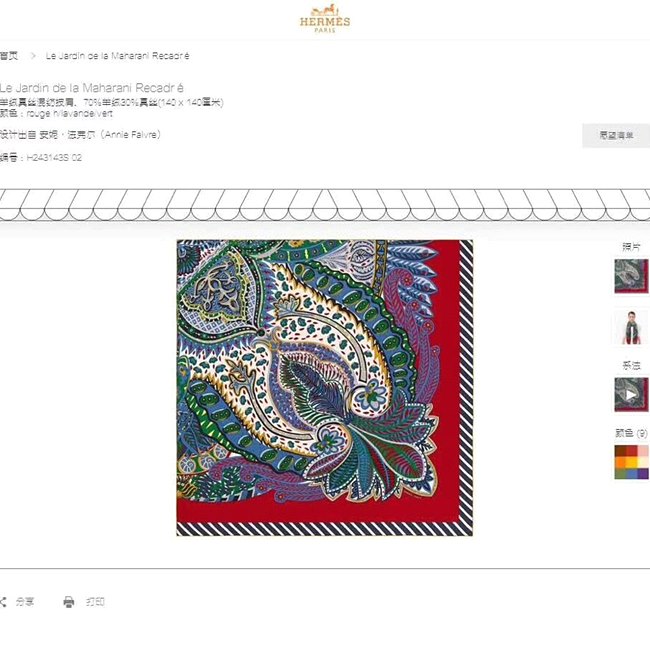This screenshot has height=650, width=650.
Task: Click the print text label
Action: pos(95,601)
